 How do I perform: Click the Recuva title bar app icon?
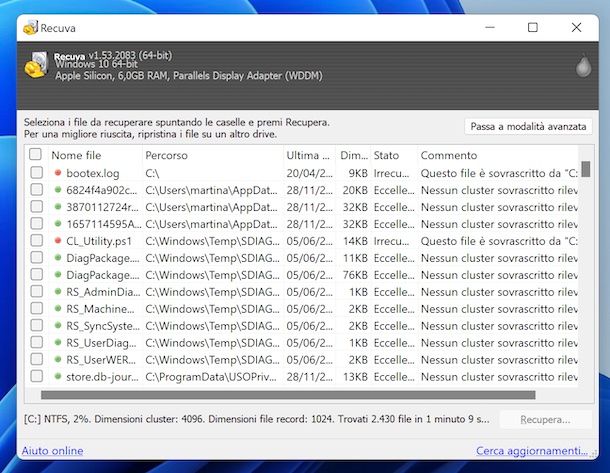point(30,28)
